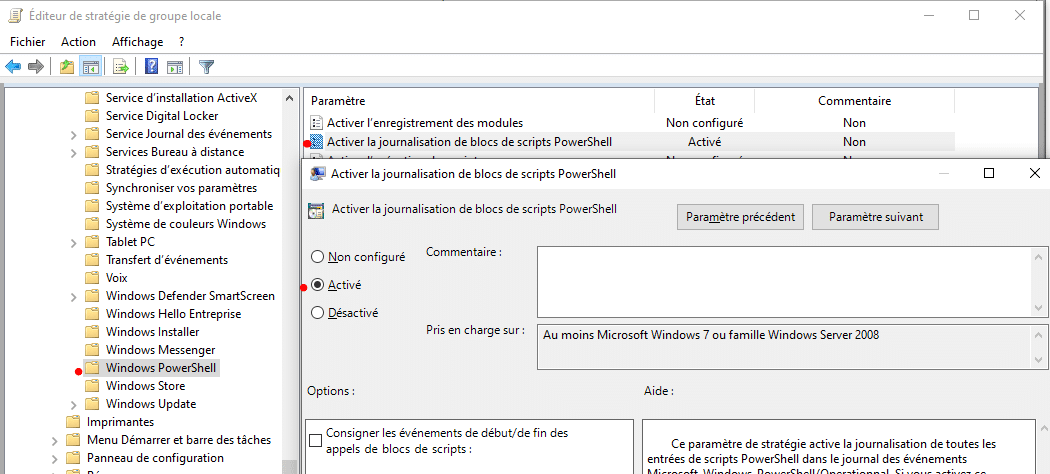This screenshot has width=1050, height=474.
Task: Expand the Service Journal des événements node
Action: 74,134
